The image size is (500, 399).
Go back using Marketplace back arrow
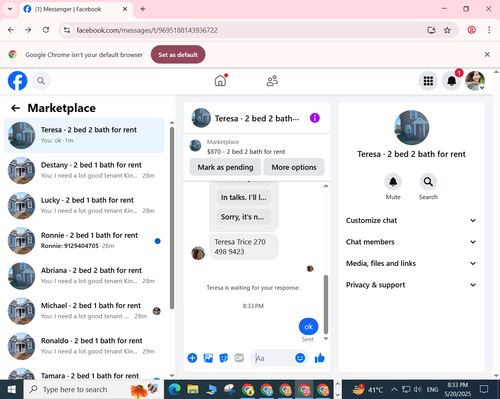click(15, 108)
